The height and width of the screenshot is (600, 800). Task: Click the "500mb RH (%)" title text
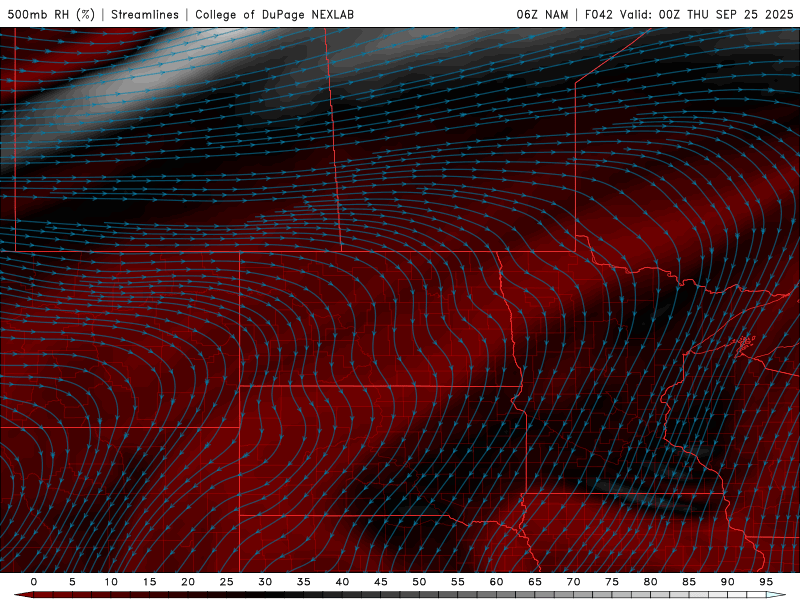click(x=51, y=14)
